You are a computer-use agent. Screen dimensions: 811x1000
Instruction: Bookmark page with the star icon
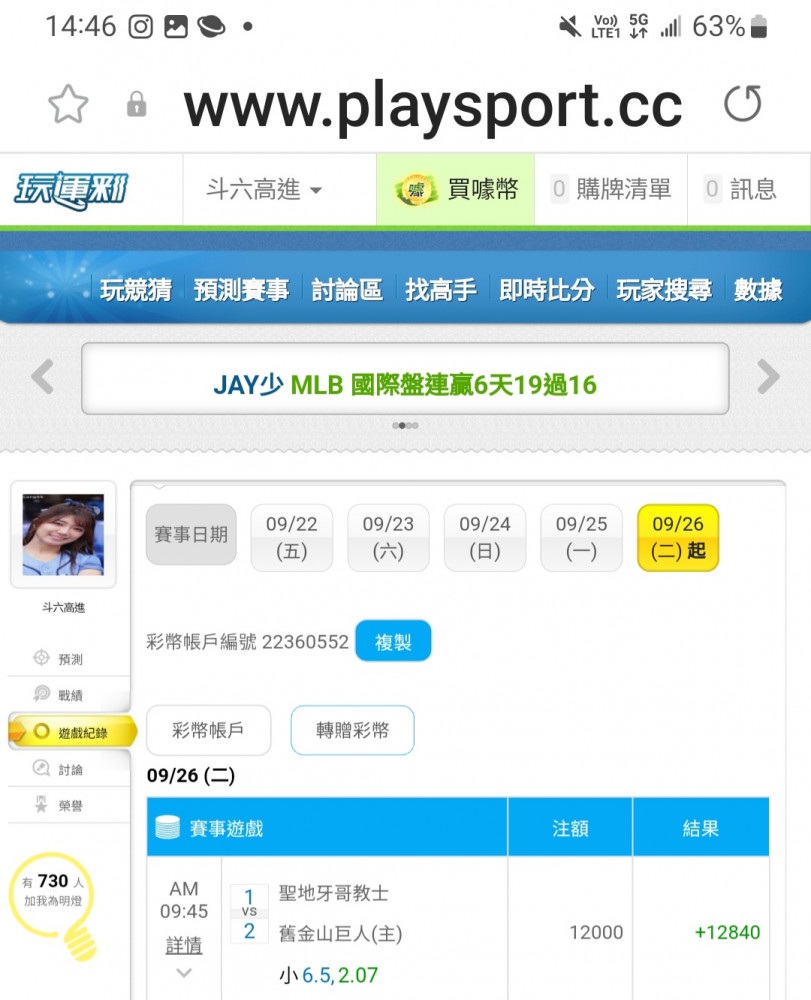pos(68,104)
